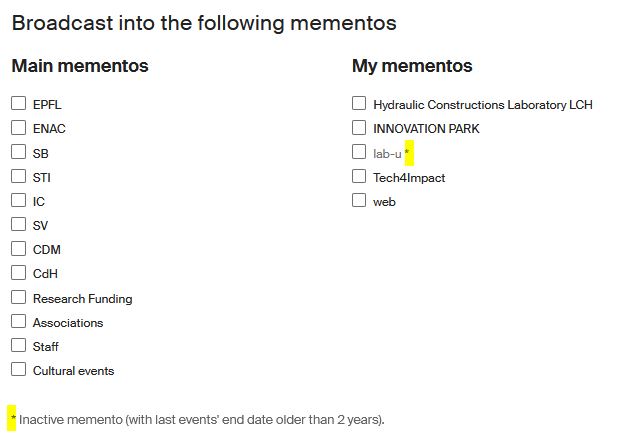Screen dimensions: 627x436
Task: Check the Research Funding checkbox
Action: pyautogui.click(x=18, y=297)
